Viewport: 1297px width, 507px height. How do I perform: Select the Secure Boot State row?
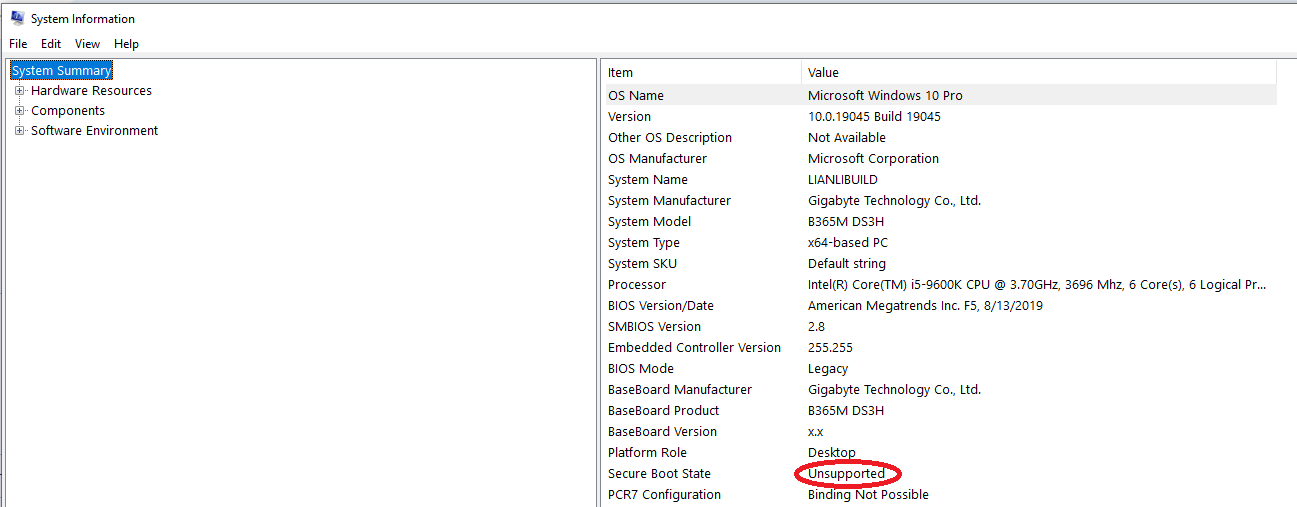pyautogui.click(x=940, y=474)
